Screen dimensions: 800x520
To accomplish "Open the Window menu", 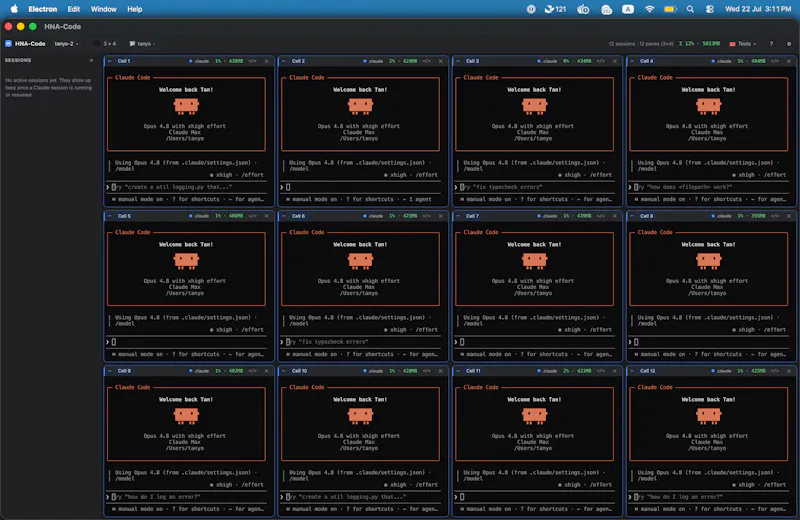I will (x=104, y=9).
